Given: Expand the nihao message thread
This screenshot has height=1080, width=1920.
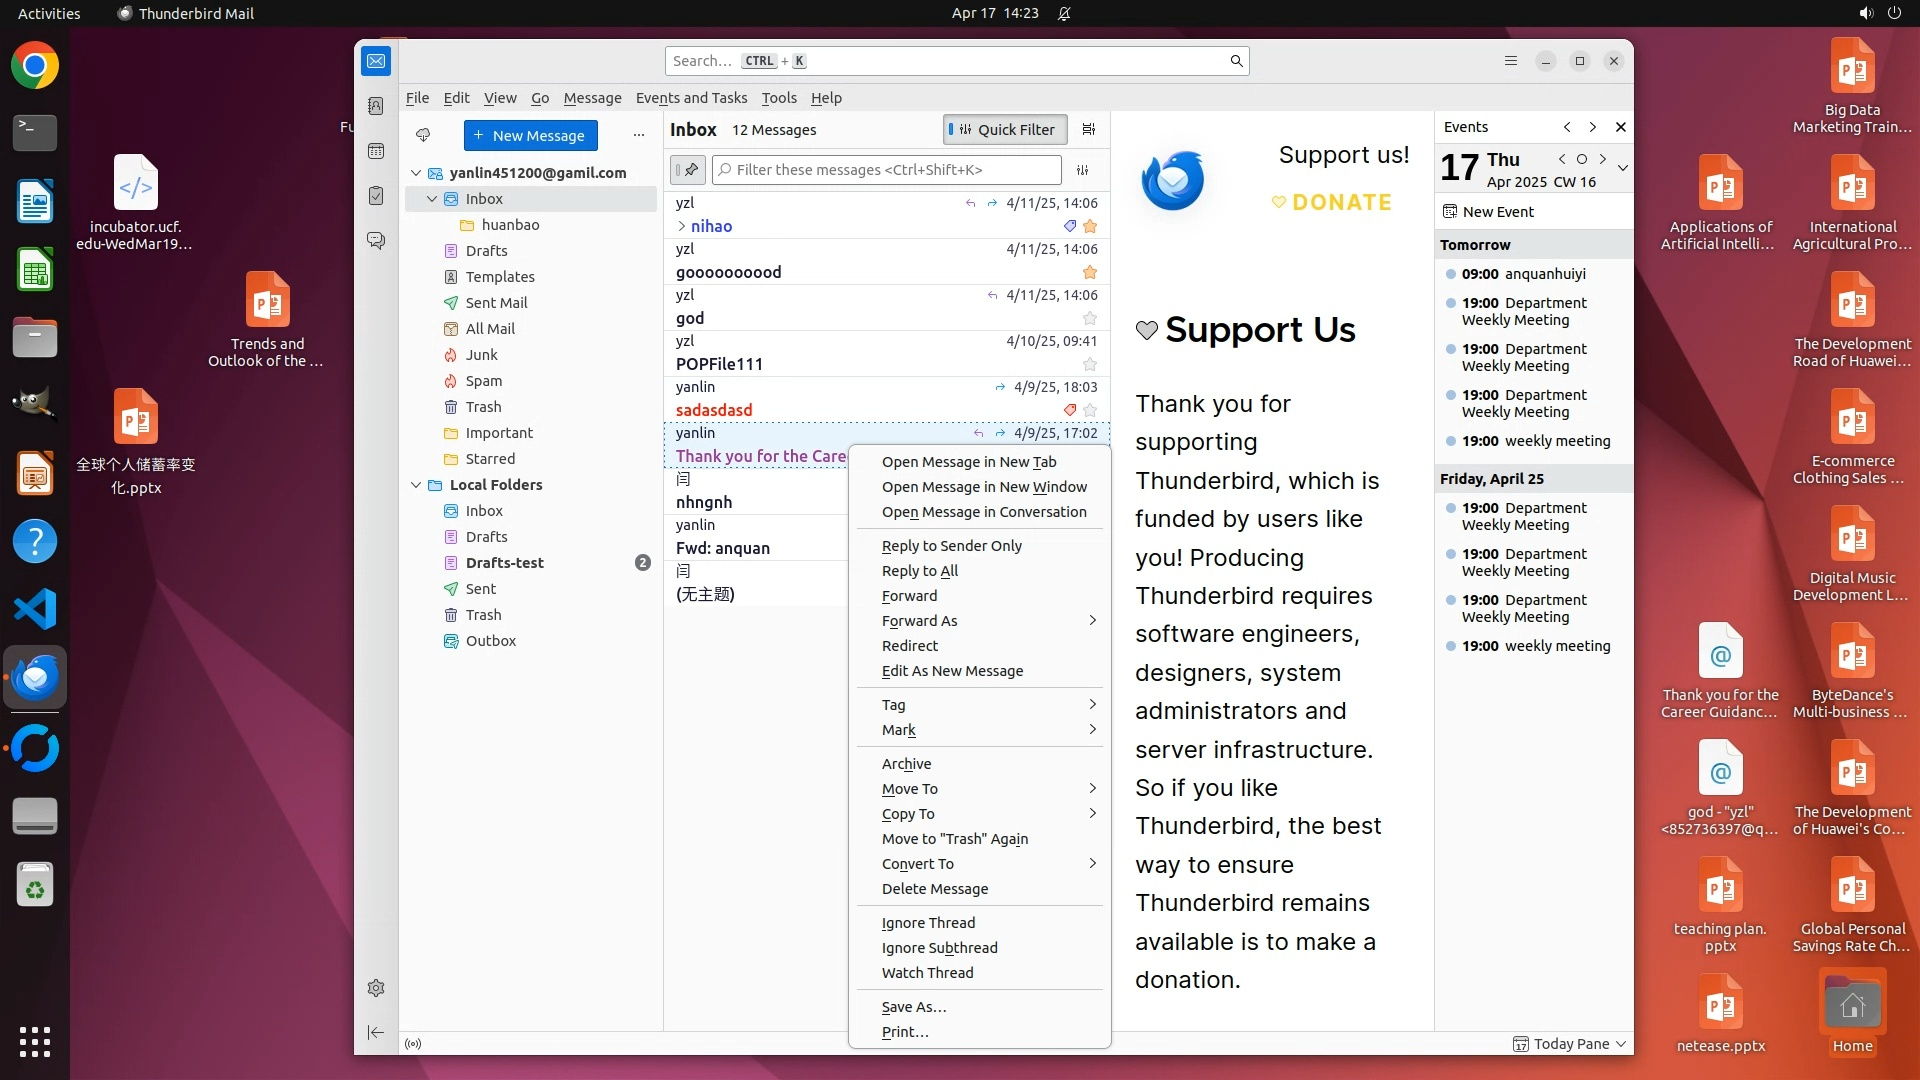Looking at the screenshot, I should click(681, 226).
